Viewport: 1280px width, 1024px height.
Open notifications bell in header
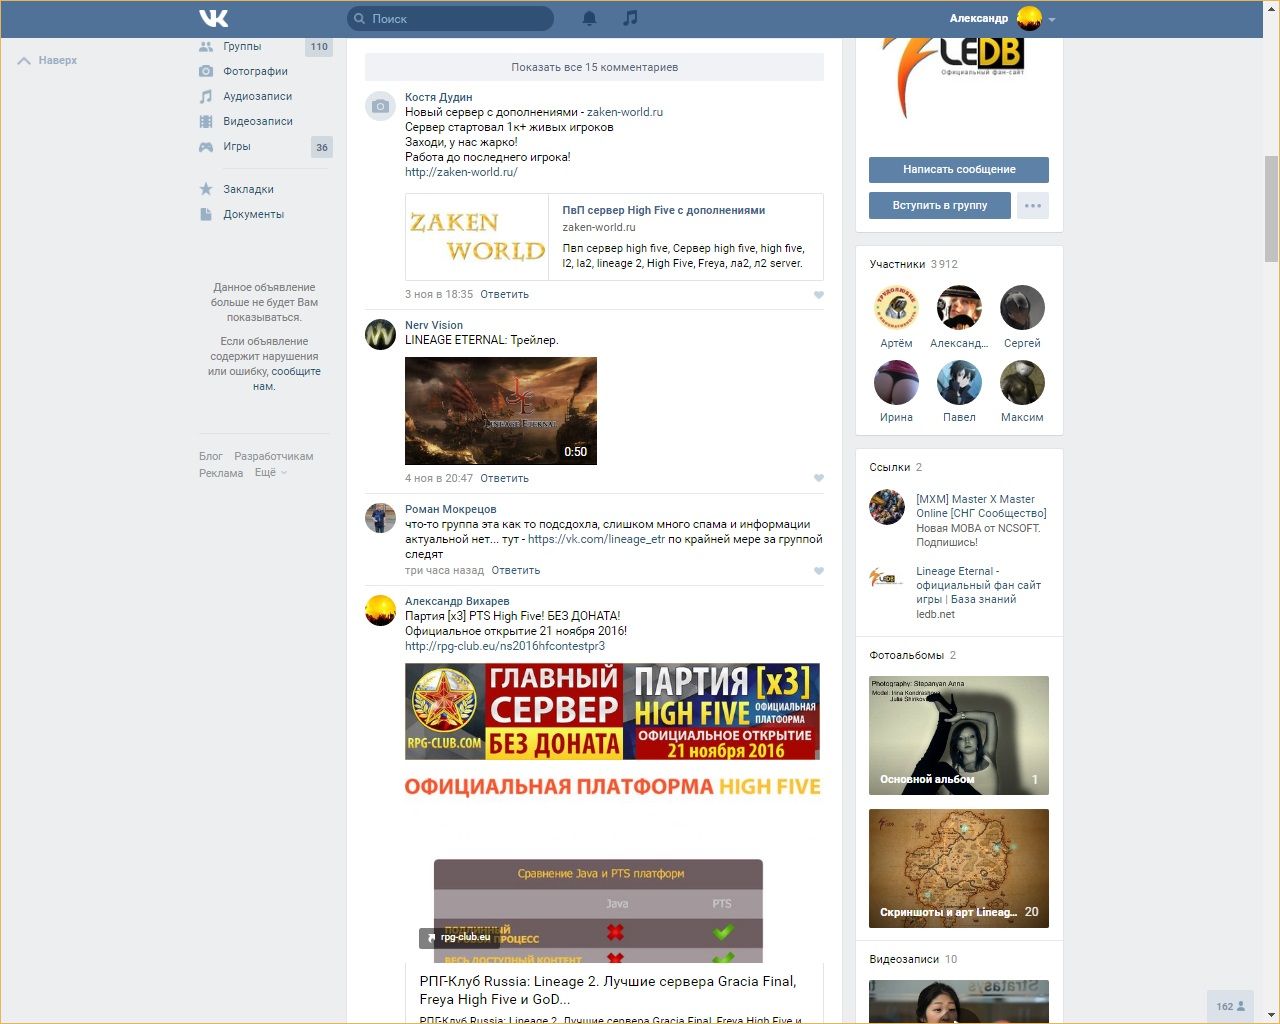coord(590,18)
